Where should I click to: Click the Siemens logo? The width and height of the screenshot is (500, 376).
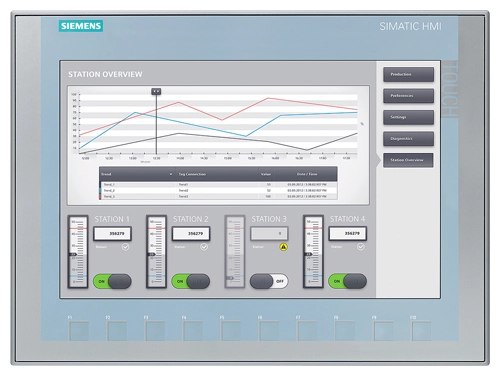81,26
